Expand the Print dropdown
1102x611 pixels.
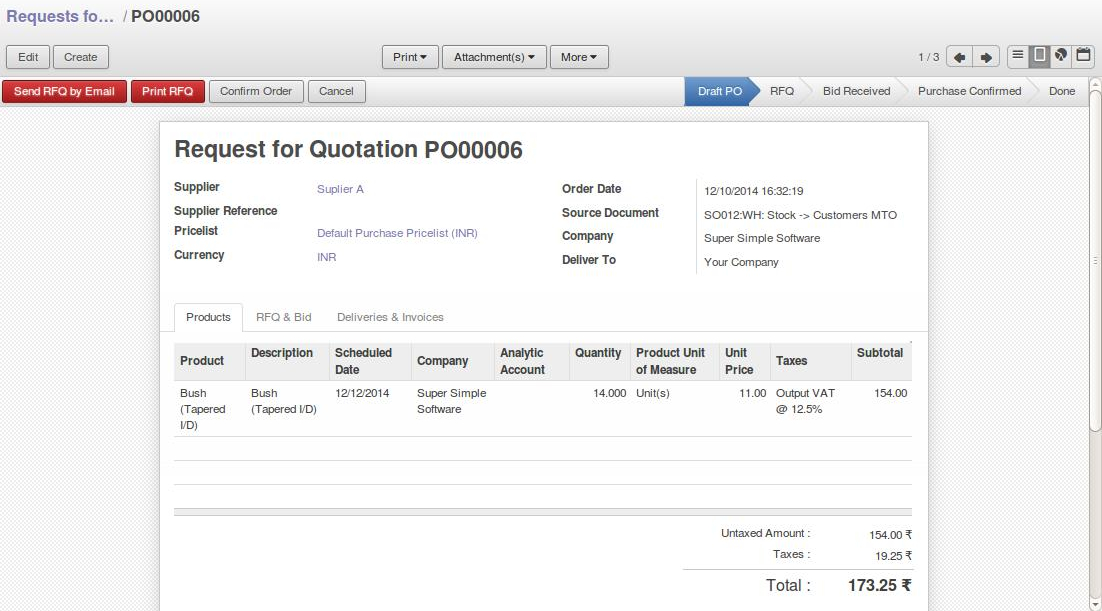click(x=410, y=57)
